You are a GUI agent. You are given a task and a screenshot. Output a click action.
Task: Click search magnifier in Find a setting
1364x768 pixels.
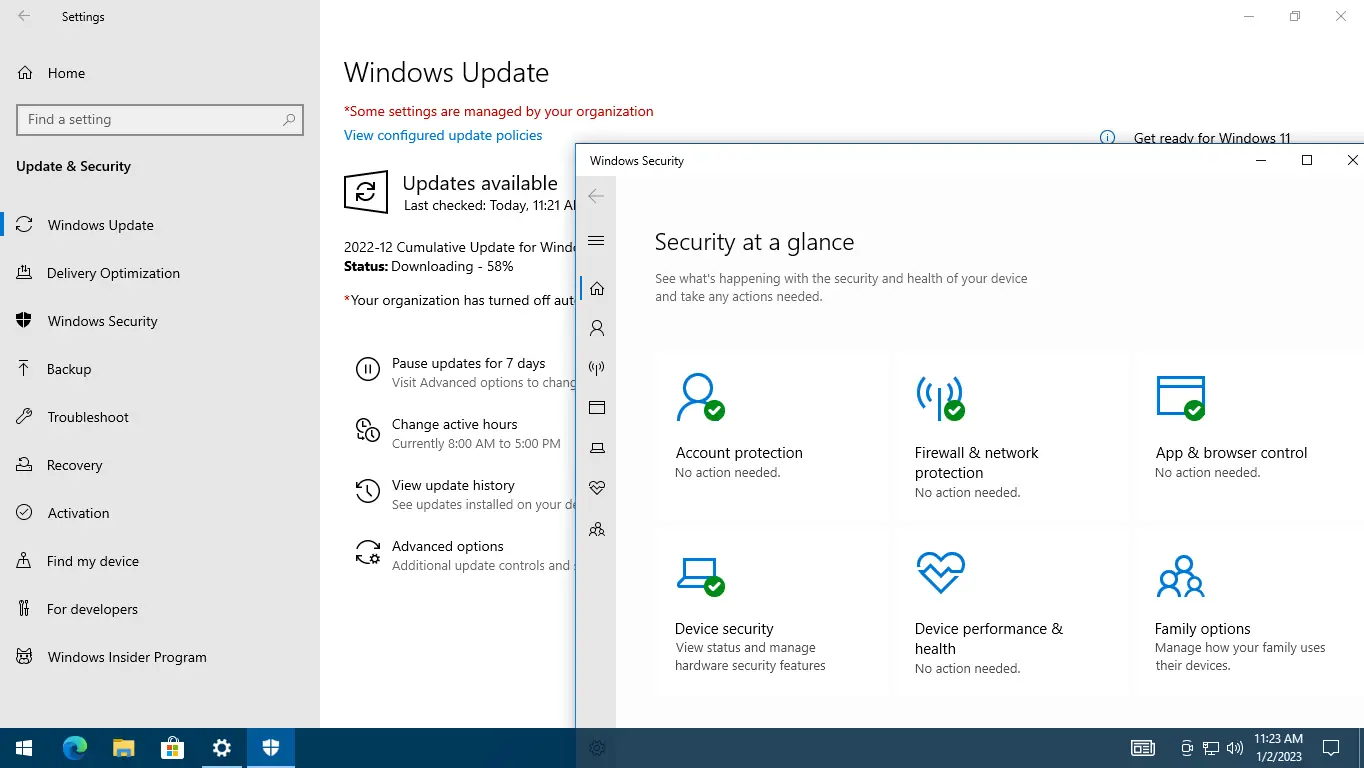coord(289,119)
